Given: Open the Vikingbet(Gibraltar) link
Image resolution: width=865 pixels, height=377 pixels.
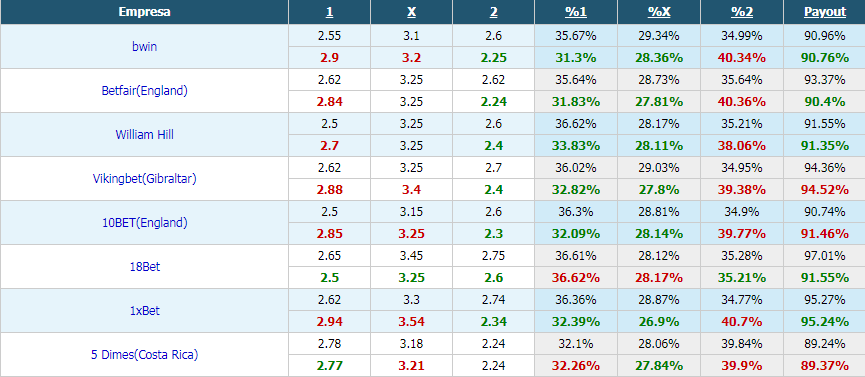Looking at the screenshot, I should 145,179.
